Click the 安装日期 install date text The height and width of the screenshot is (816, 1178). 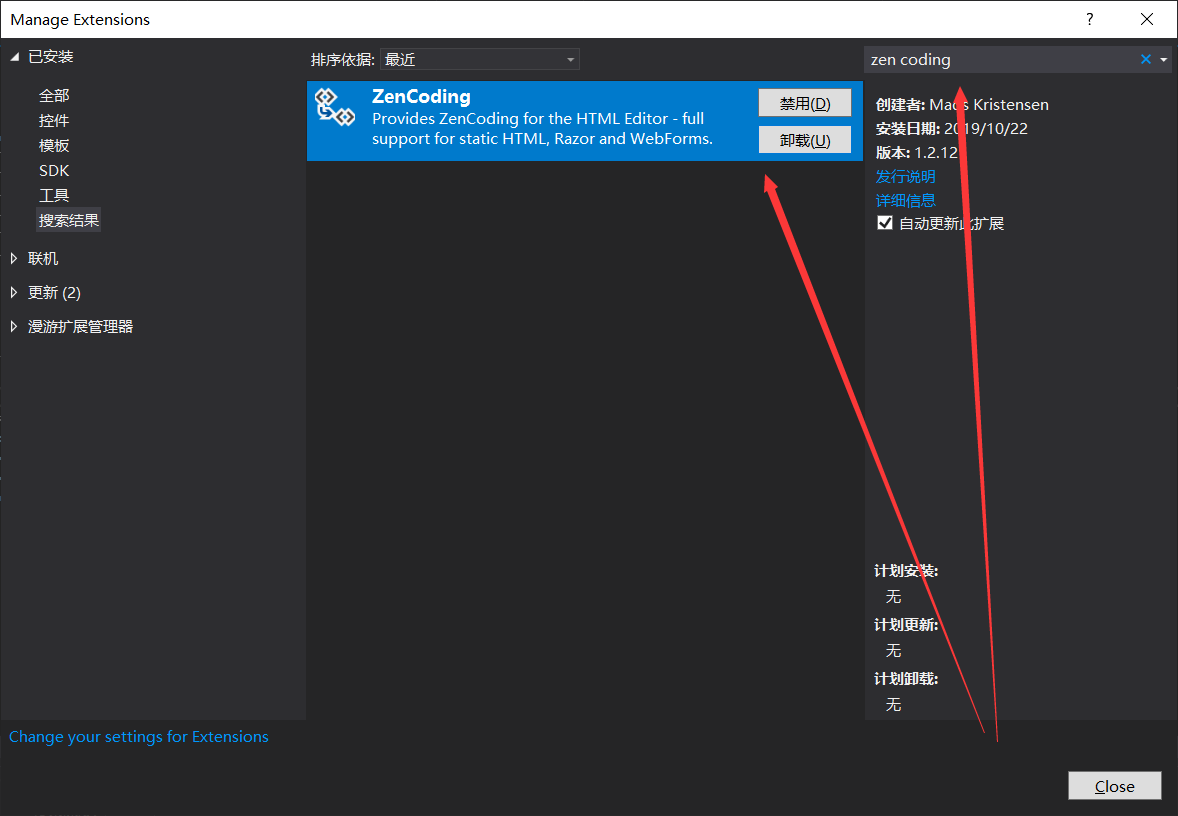(952, 128)
